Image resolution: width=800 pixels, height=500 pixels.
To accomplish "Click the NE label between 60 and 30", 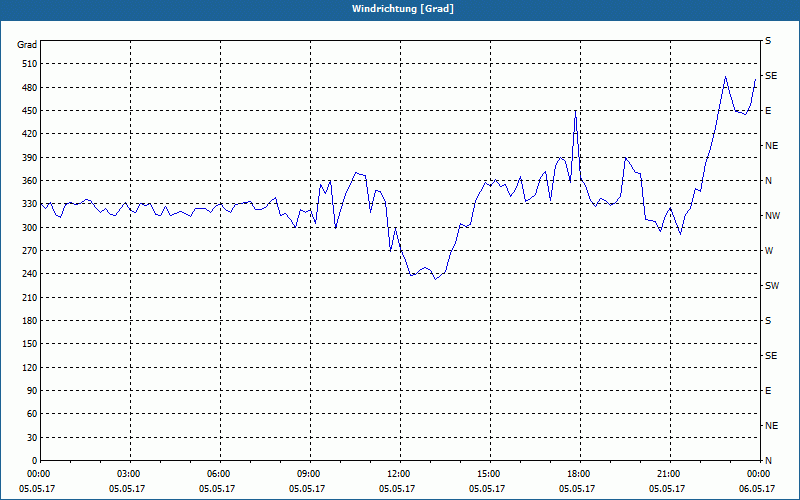I will (x=771, y=426).
